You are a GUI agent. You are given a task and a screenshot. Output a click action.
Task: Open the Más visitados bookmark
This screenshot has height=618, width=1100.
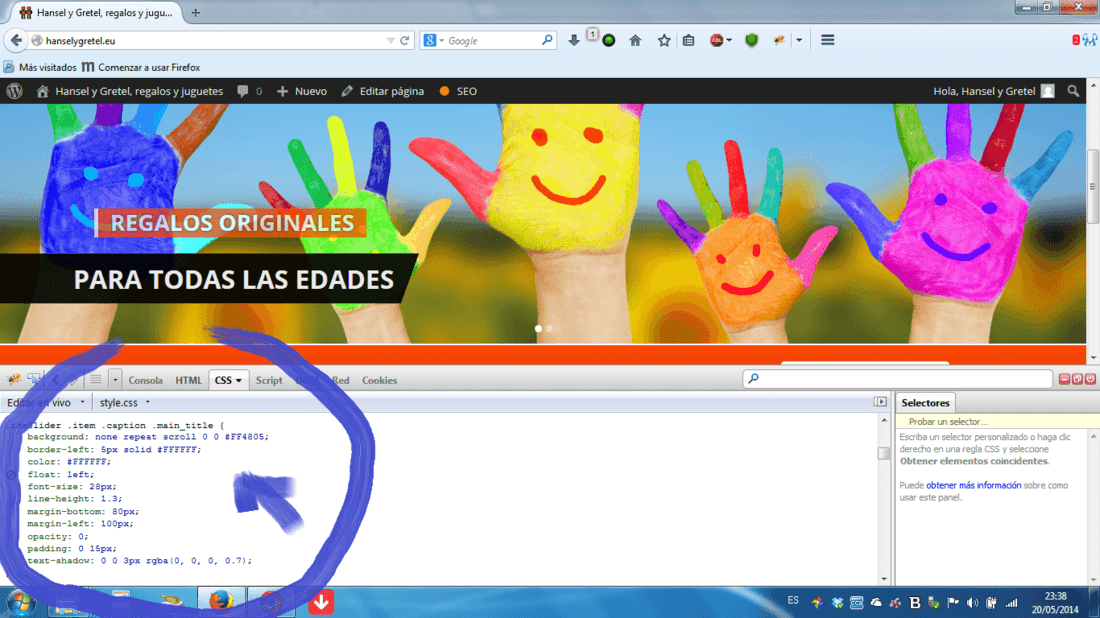40,67
